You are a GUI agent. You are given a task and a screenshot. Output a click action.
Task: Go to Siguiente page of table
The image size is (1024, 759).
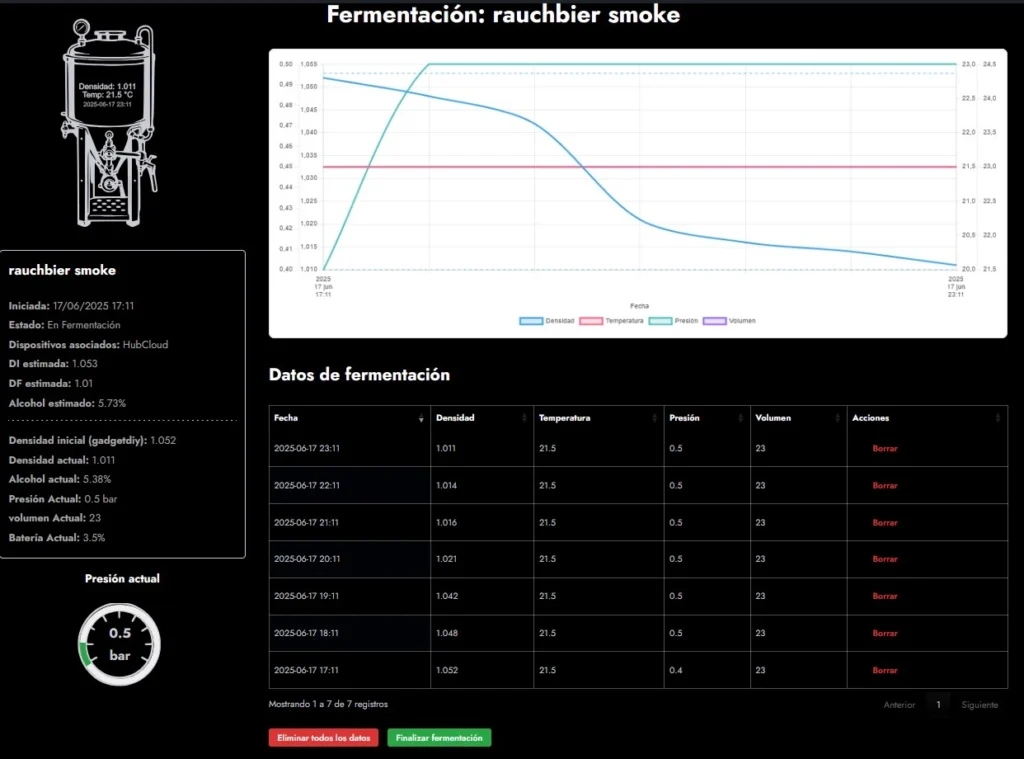tap(979, 705)
